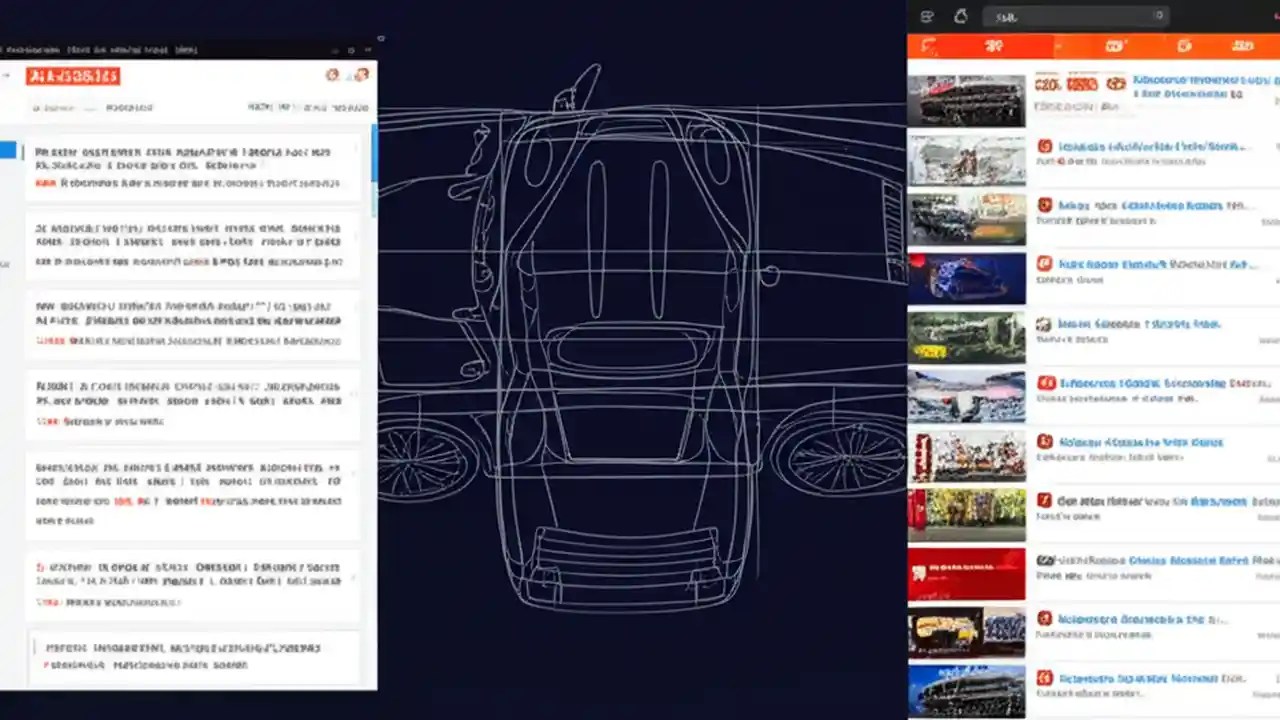Click the refresh icon left of the address bar
Image resolution: width=1280 pixels, height=720 pixels.
point(961,16)
